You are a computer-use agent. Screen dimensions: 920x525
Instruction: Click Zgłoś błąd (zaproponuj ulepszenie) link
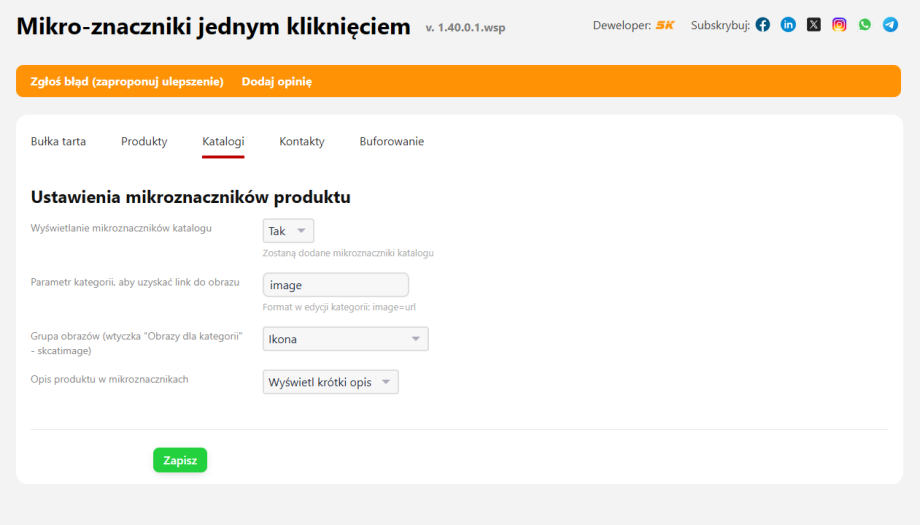click(x=127, y=82)
